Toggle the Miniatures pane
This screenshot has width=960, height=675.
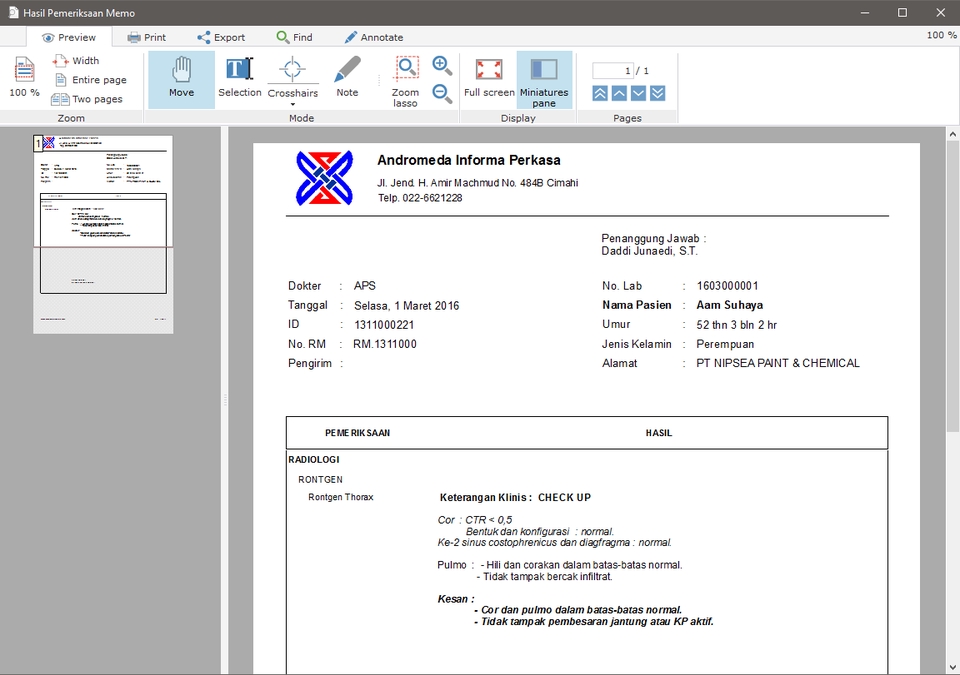click(544, 81)
